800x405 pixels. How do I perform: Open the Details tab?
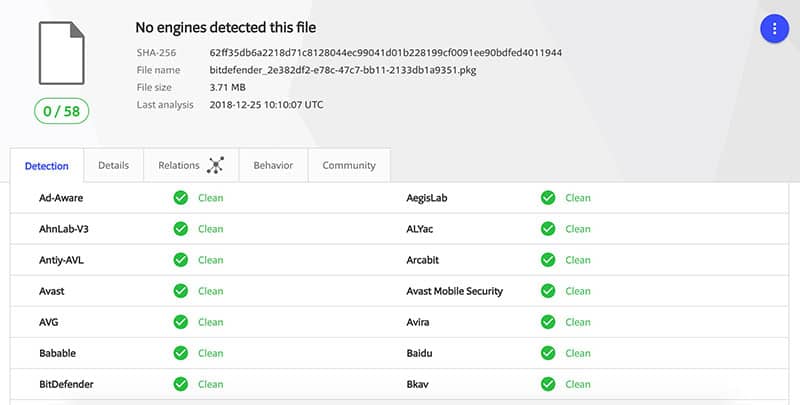113,165
